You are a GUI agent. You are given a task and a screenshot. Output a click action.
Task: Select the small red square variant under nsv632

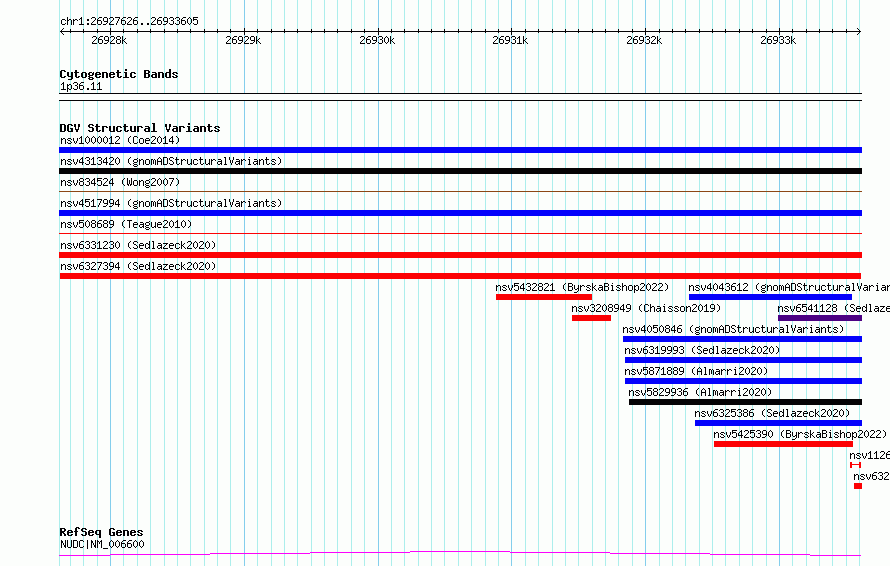pyautogui.click(x=858, y=486)
